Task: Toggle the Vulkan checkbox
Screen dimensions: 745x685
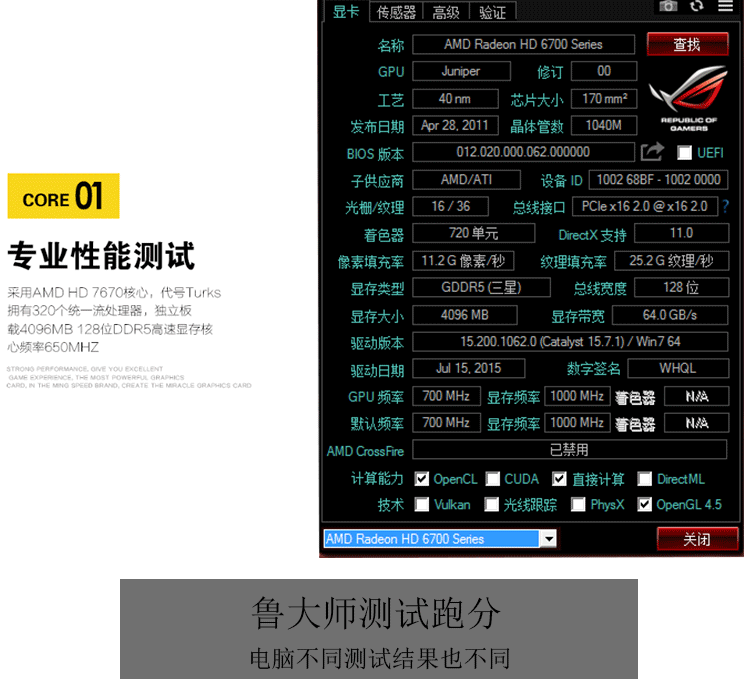Action: coord(421,504)
